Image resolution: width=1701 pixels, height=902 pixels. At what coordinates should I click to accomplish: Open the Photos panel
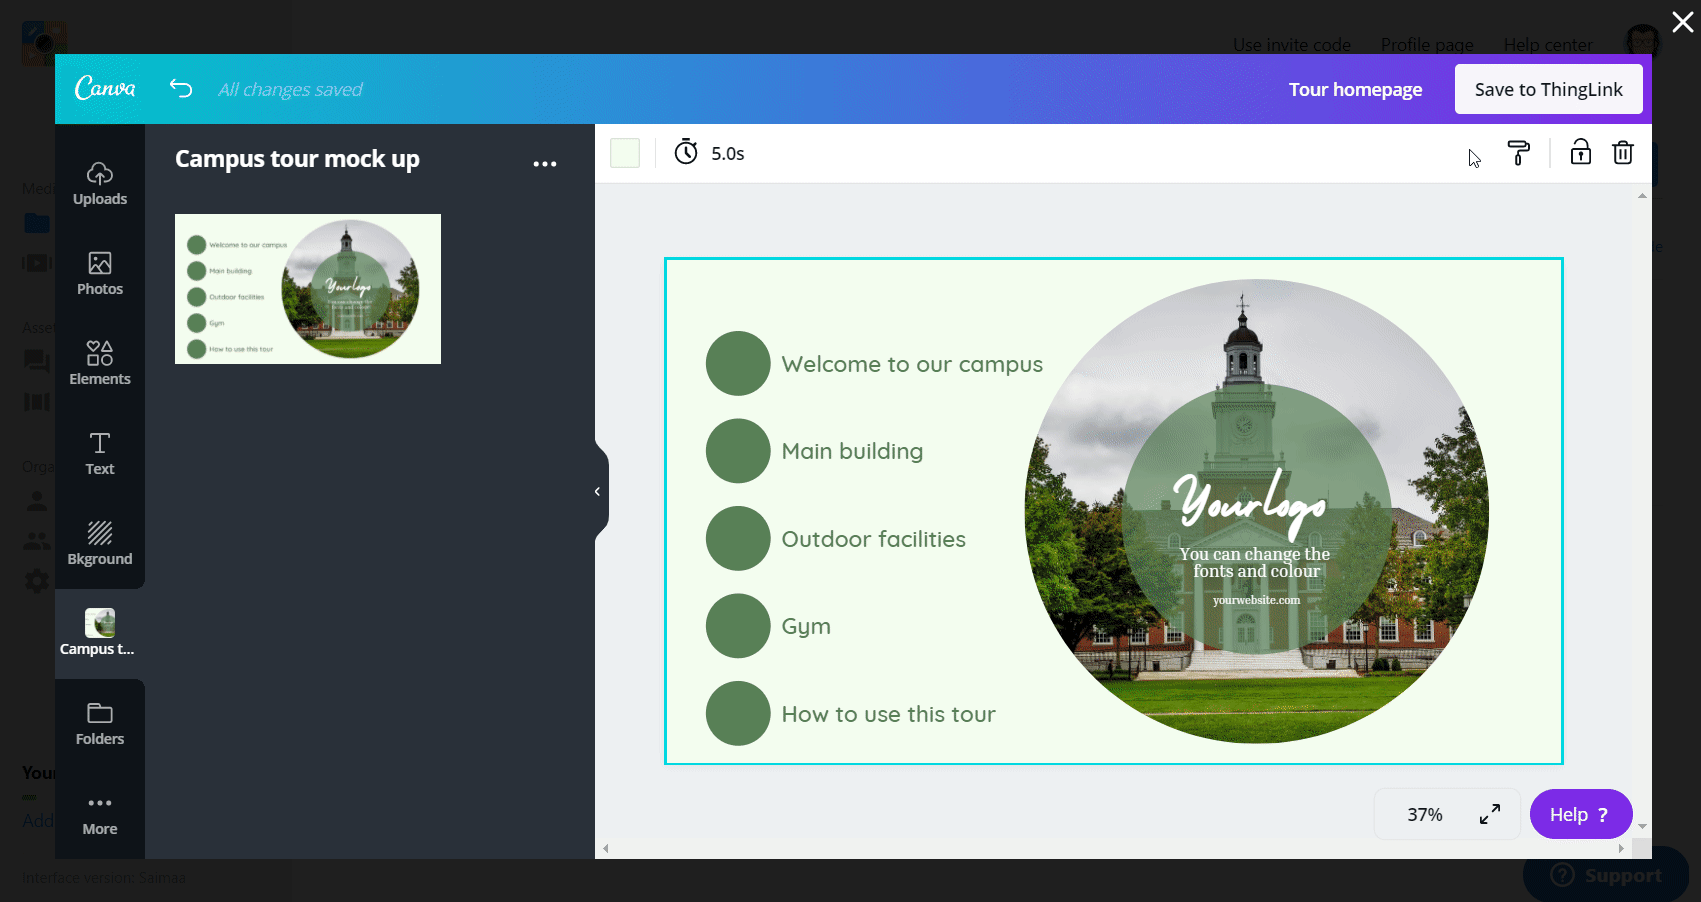[x=99, y=273]
